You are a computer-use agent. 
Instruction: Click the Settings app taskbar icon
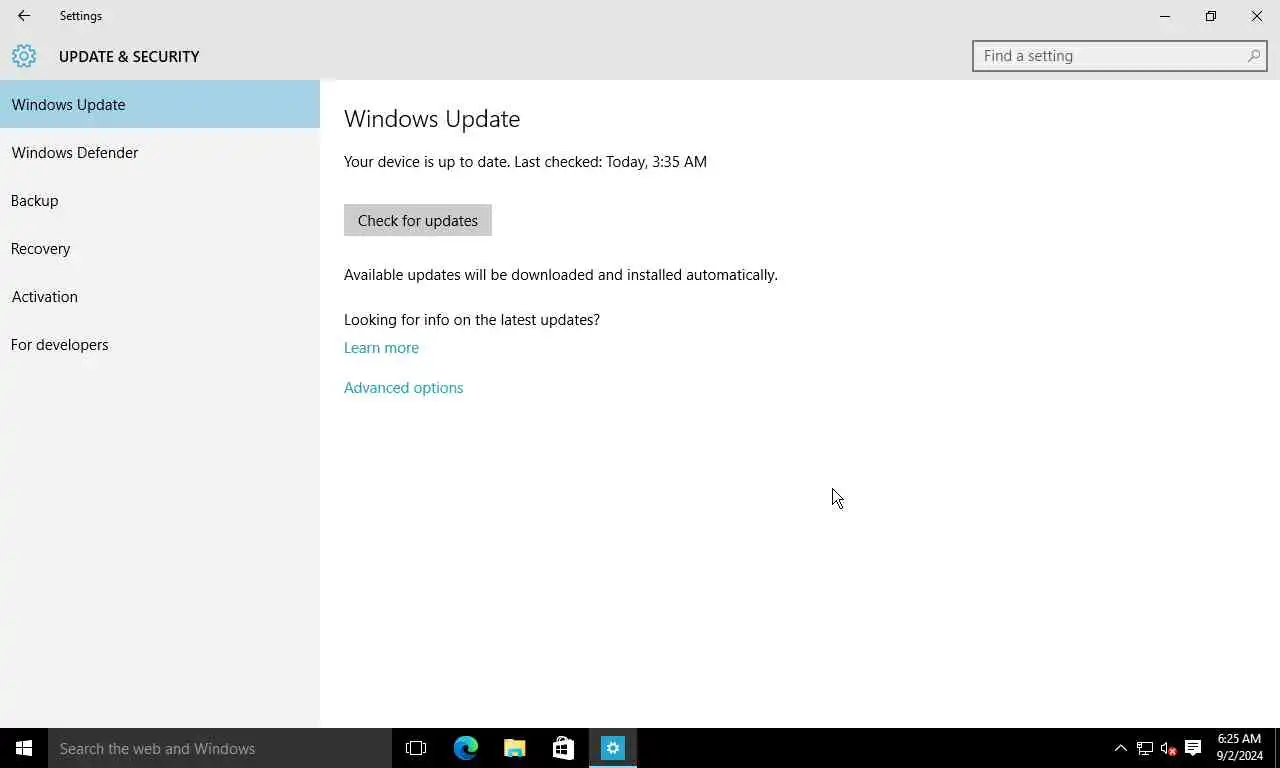[612, 748]
